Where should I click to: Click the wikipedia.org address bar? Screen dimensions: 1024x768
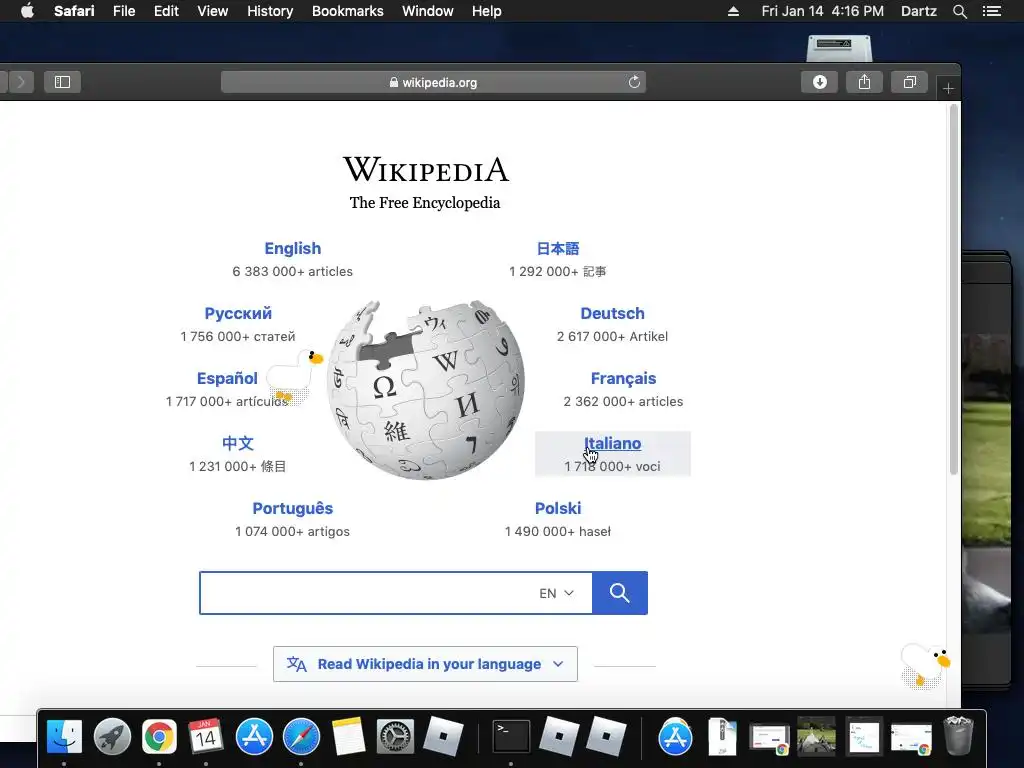pos(433,82)
